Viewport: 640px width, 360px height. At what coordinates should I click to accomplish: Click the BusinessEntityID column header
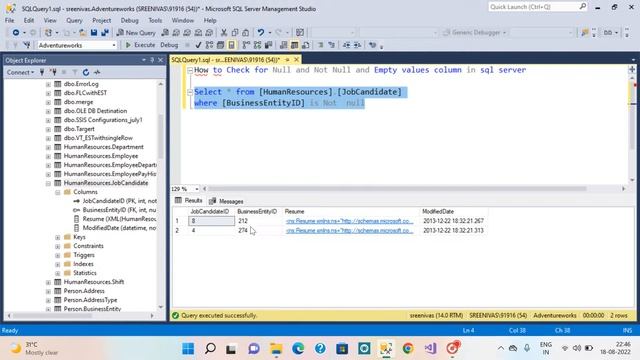pyautogui.click(x=257, y=211)
